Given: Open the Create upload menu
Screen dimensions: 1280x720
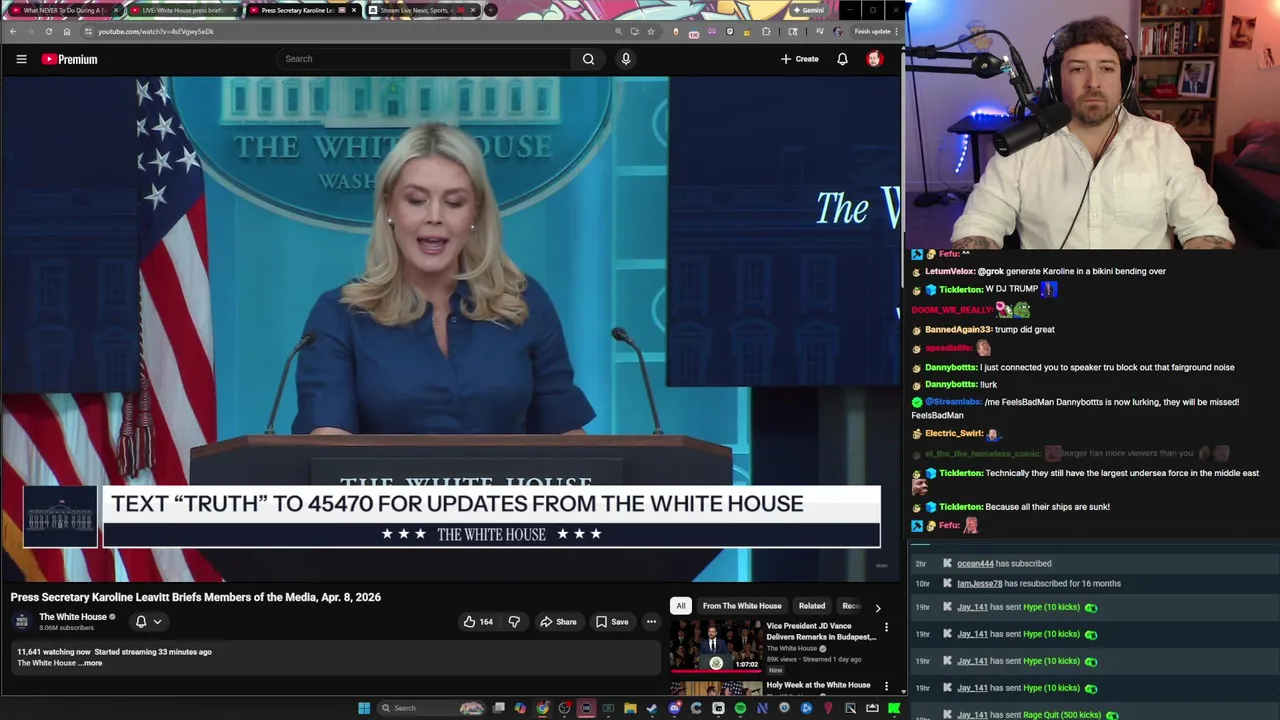Looking at the screenshot, I should coord(800,59).
